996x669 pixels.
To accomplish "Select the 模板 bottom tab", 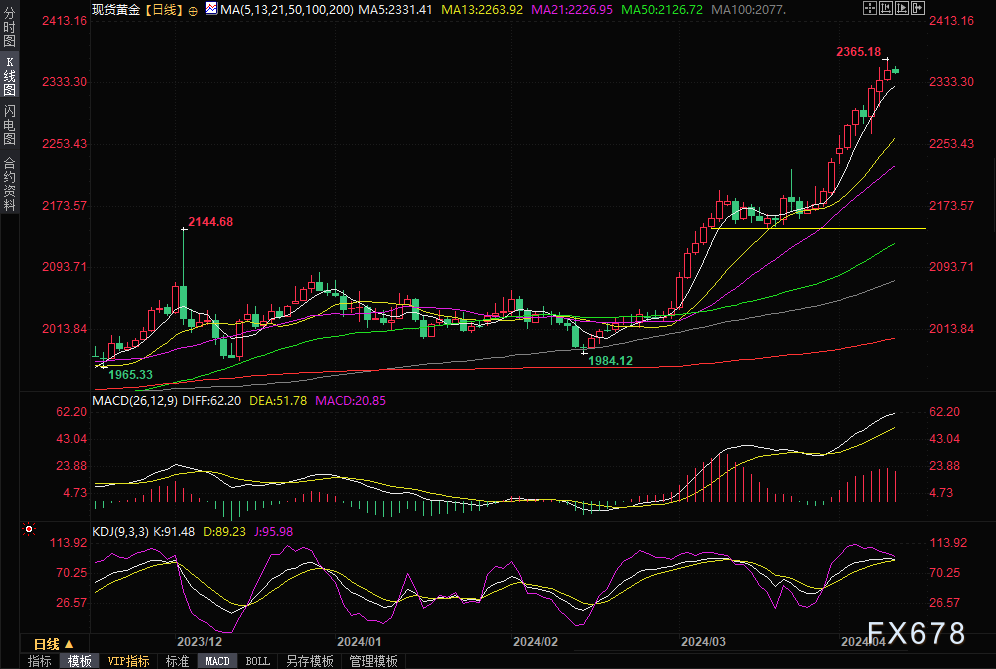I will pos(80,661).
